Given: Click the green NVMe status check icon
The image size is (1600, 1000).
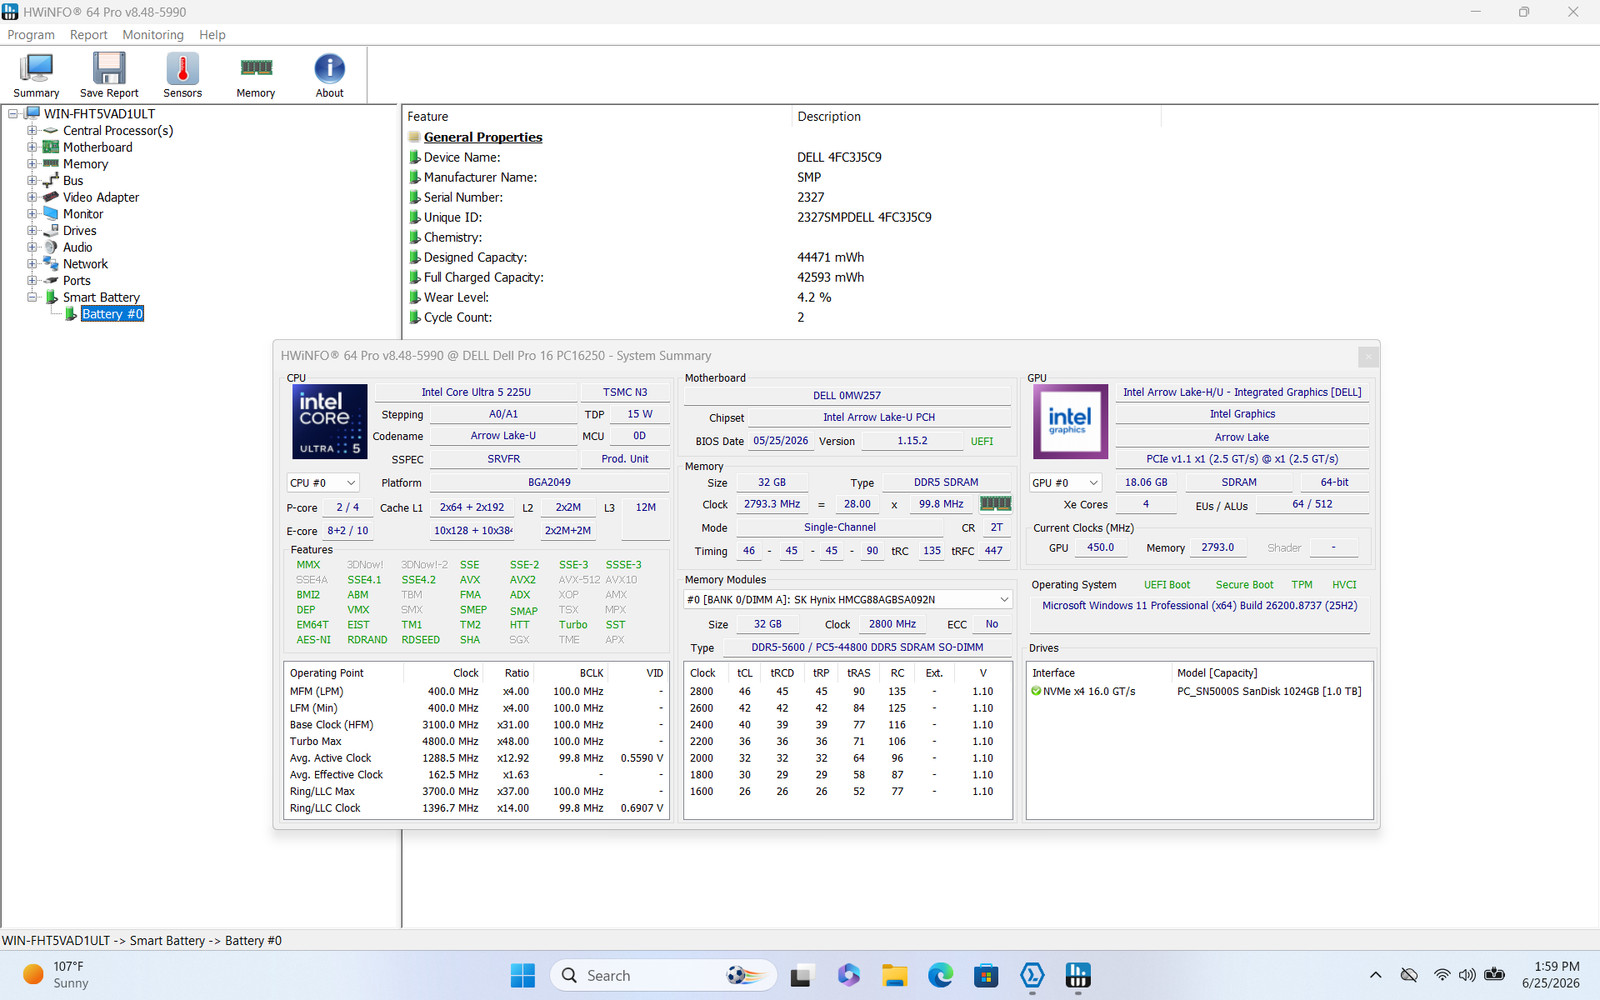Looking at the screenshot, I should 1036,691.
